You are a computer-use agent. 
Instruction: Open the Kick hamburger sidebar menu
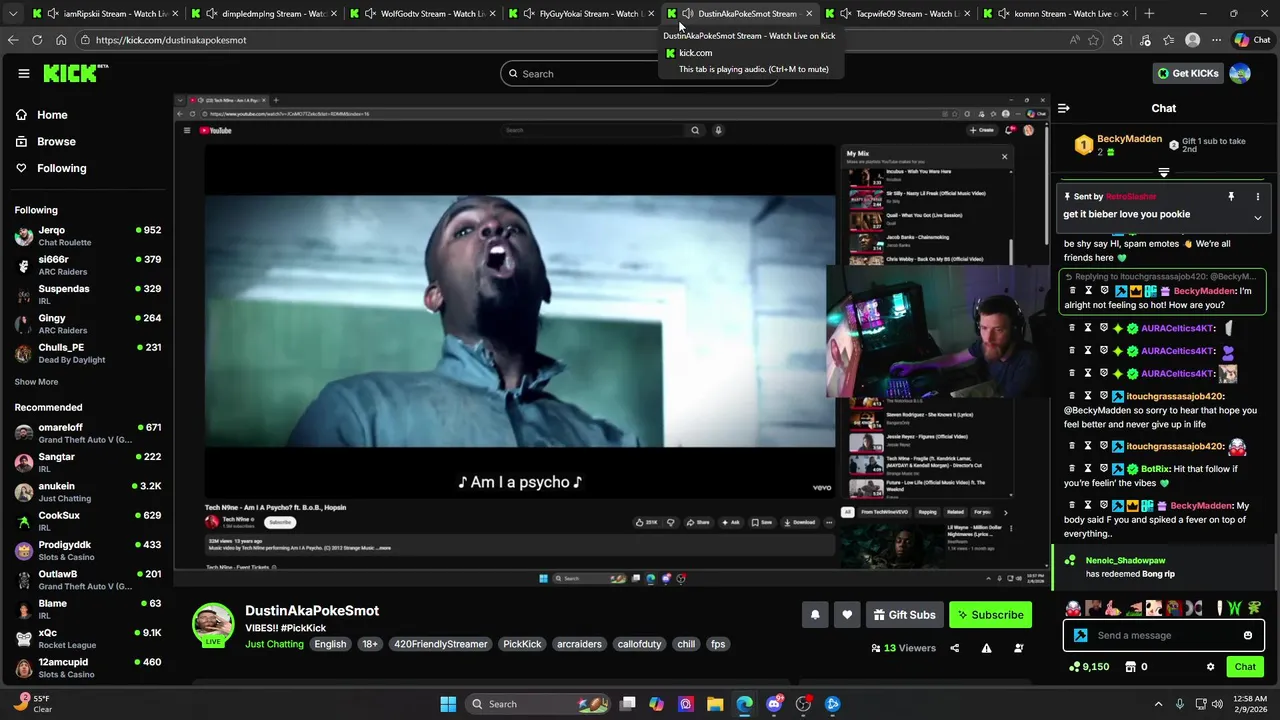pos(24,73)
